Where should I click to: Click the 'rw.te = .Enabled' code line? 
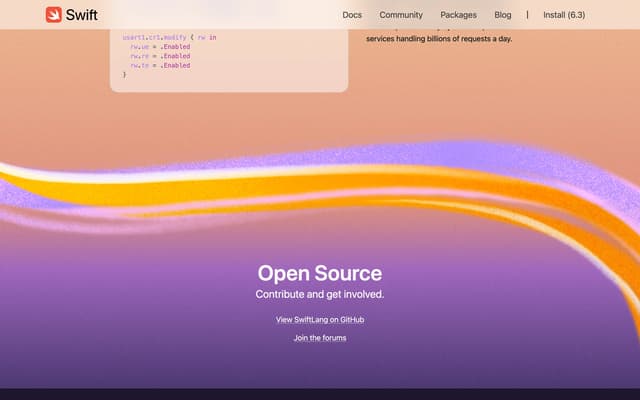(160, 66)
